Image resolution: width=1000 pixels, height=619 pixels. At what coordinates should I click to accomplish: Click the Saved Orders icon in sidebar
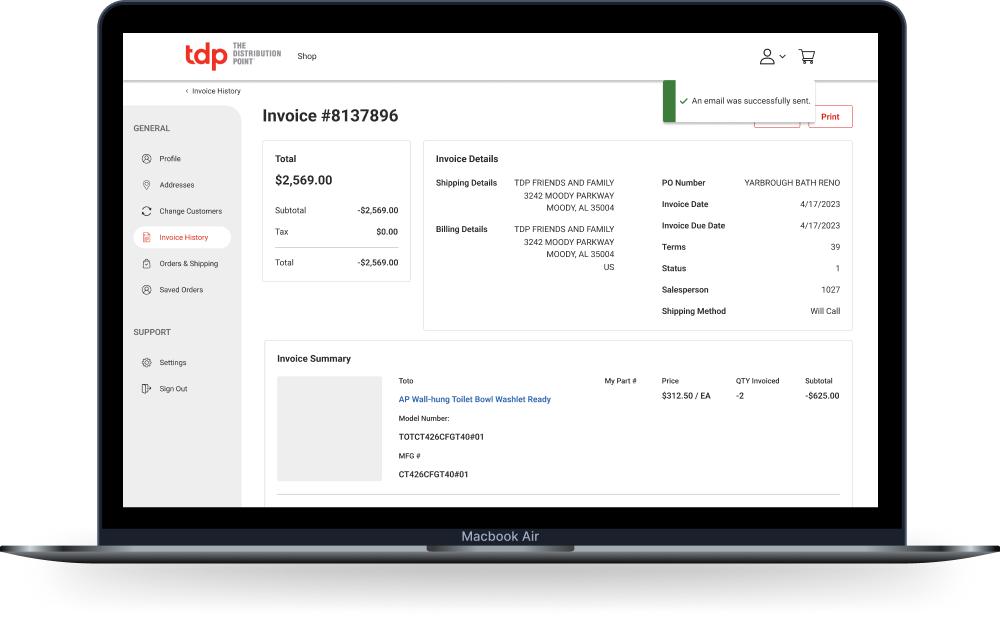[x=146, y=290]
